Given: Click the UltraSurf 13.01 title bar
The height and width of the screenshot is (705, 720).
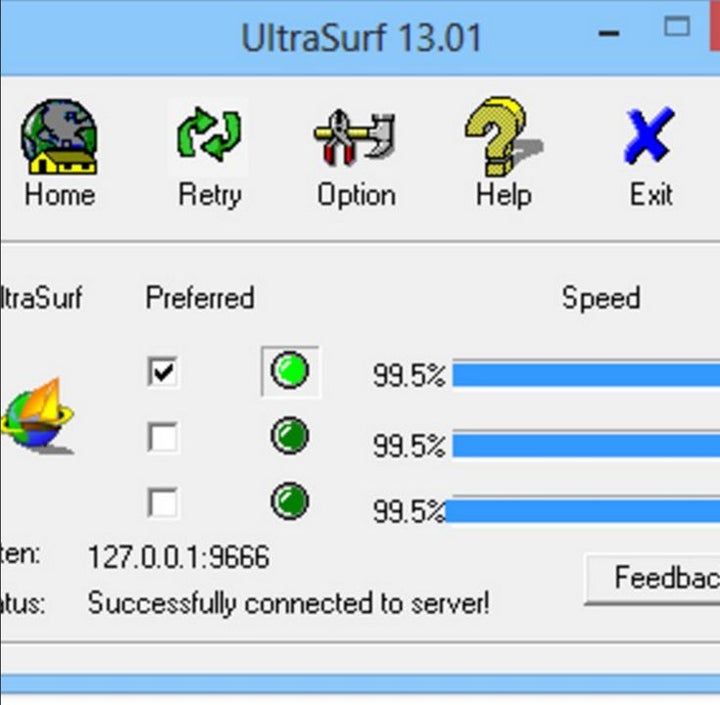Looking at the screenshot, I should tap(360, 38).
